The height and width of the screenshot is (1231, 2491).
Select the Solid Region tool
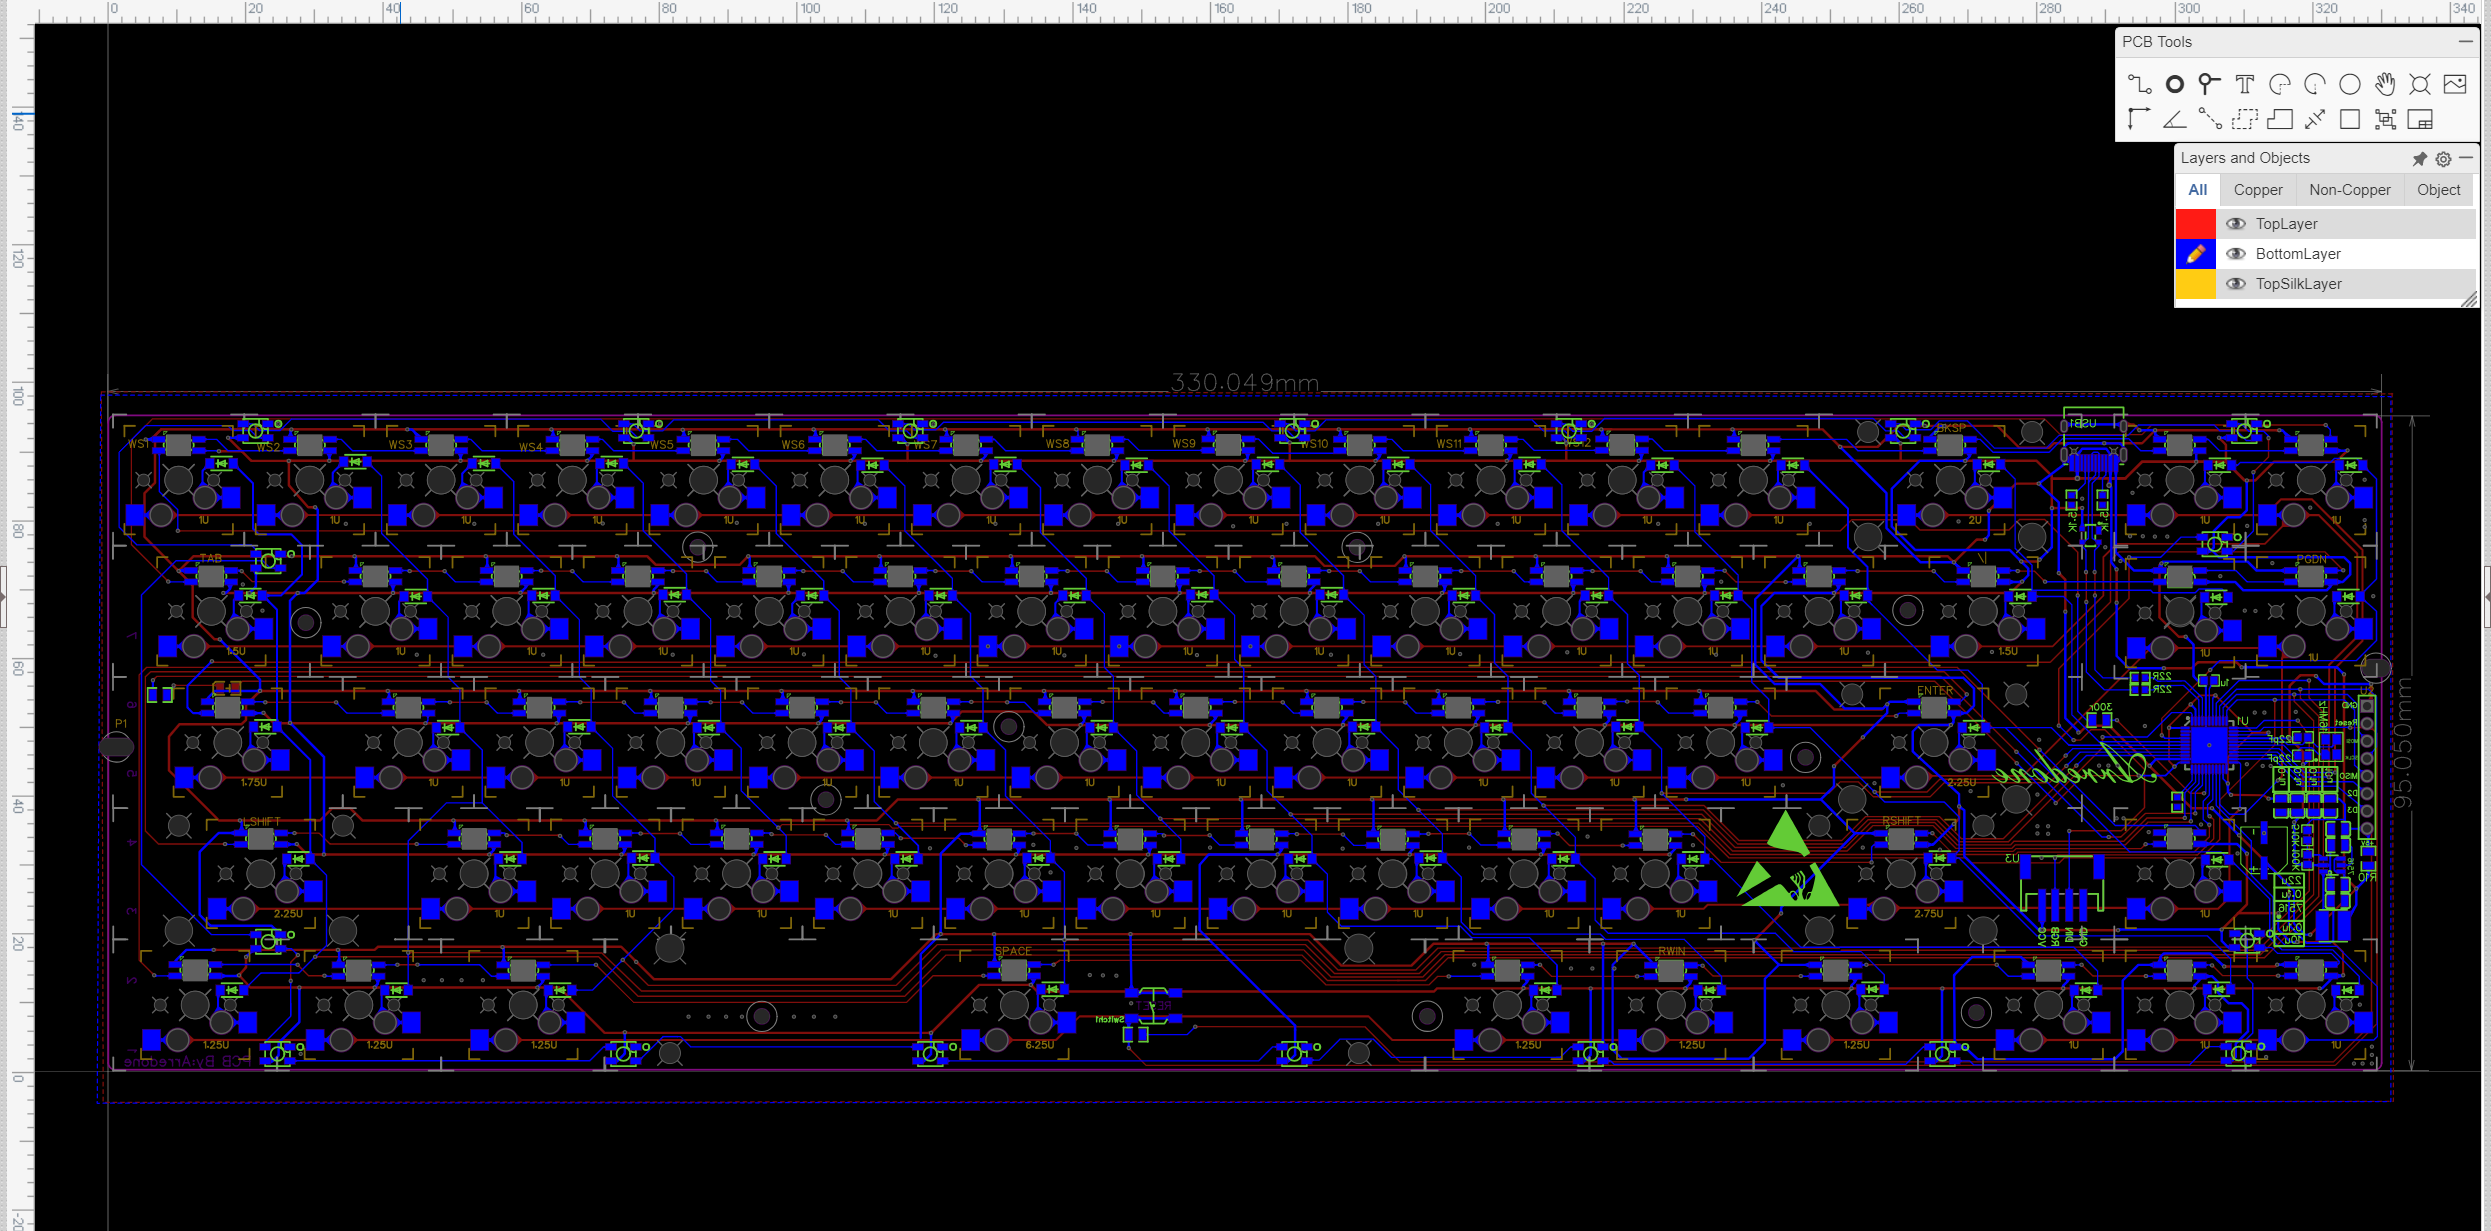pos(2280,120)
